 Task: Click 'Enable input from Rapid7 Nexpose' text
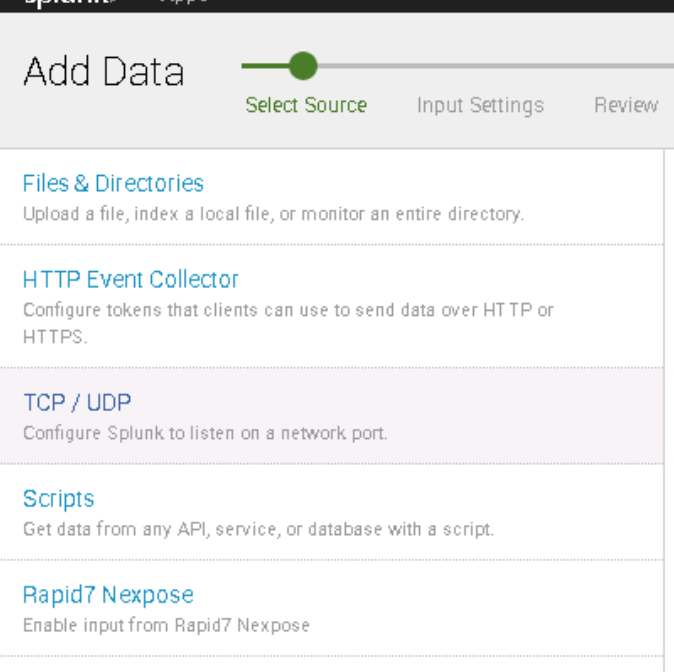[x=166, y=626]
